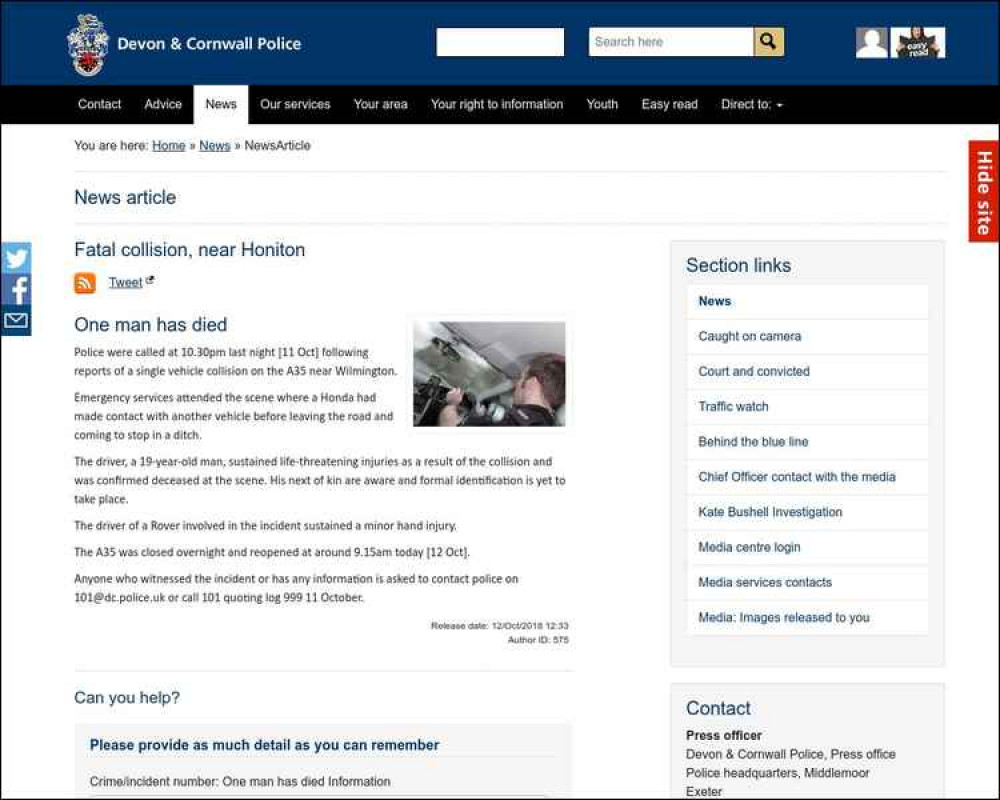The height and width of the screenshot is (800, 1000).
Task: Click the Devon & Cornwall Police crest logo
Action: 88,45
